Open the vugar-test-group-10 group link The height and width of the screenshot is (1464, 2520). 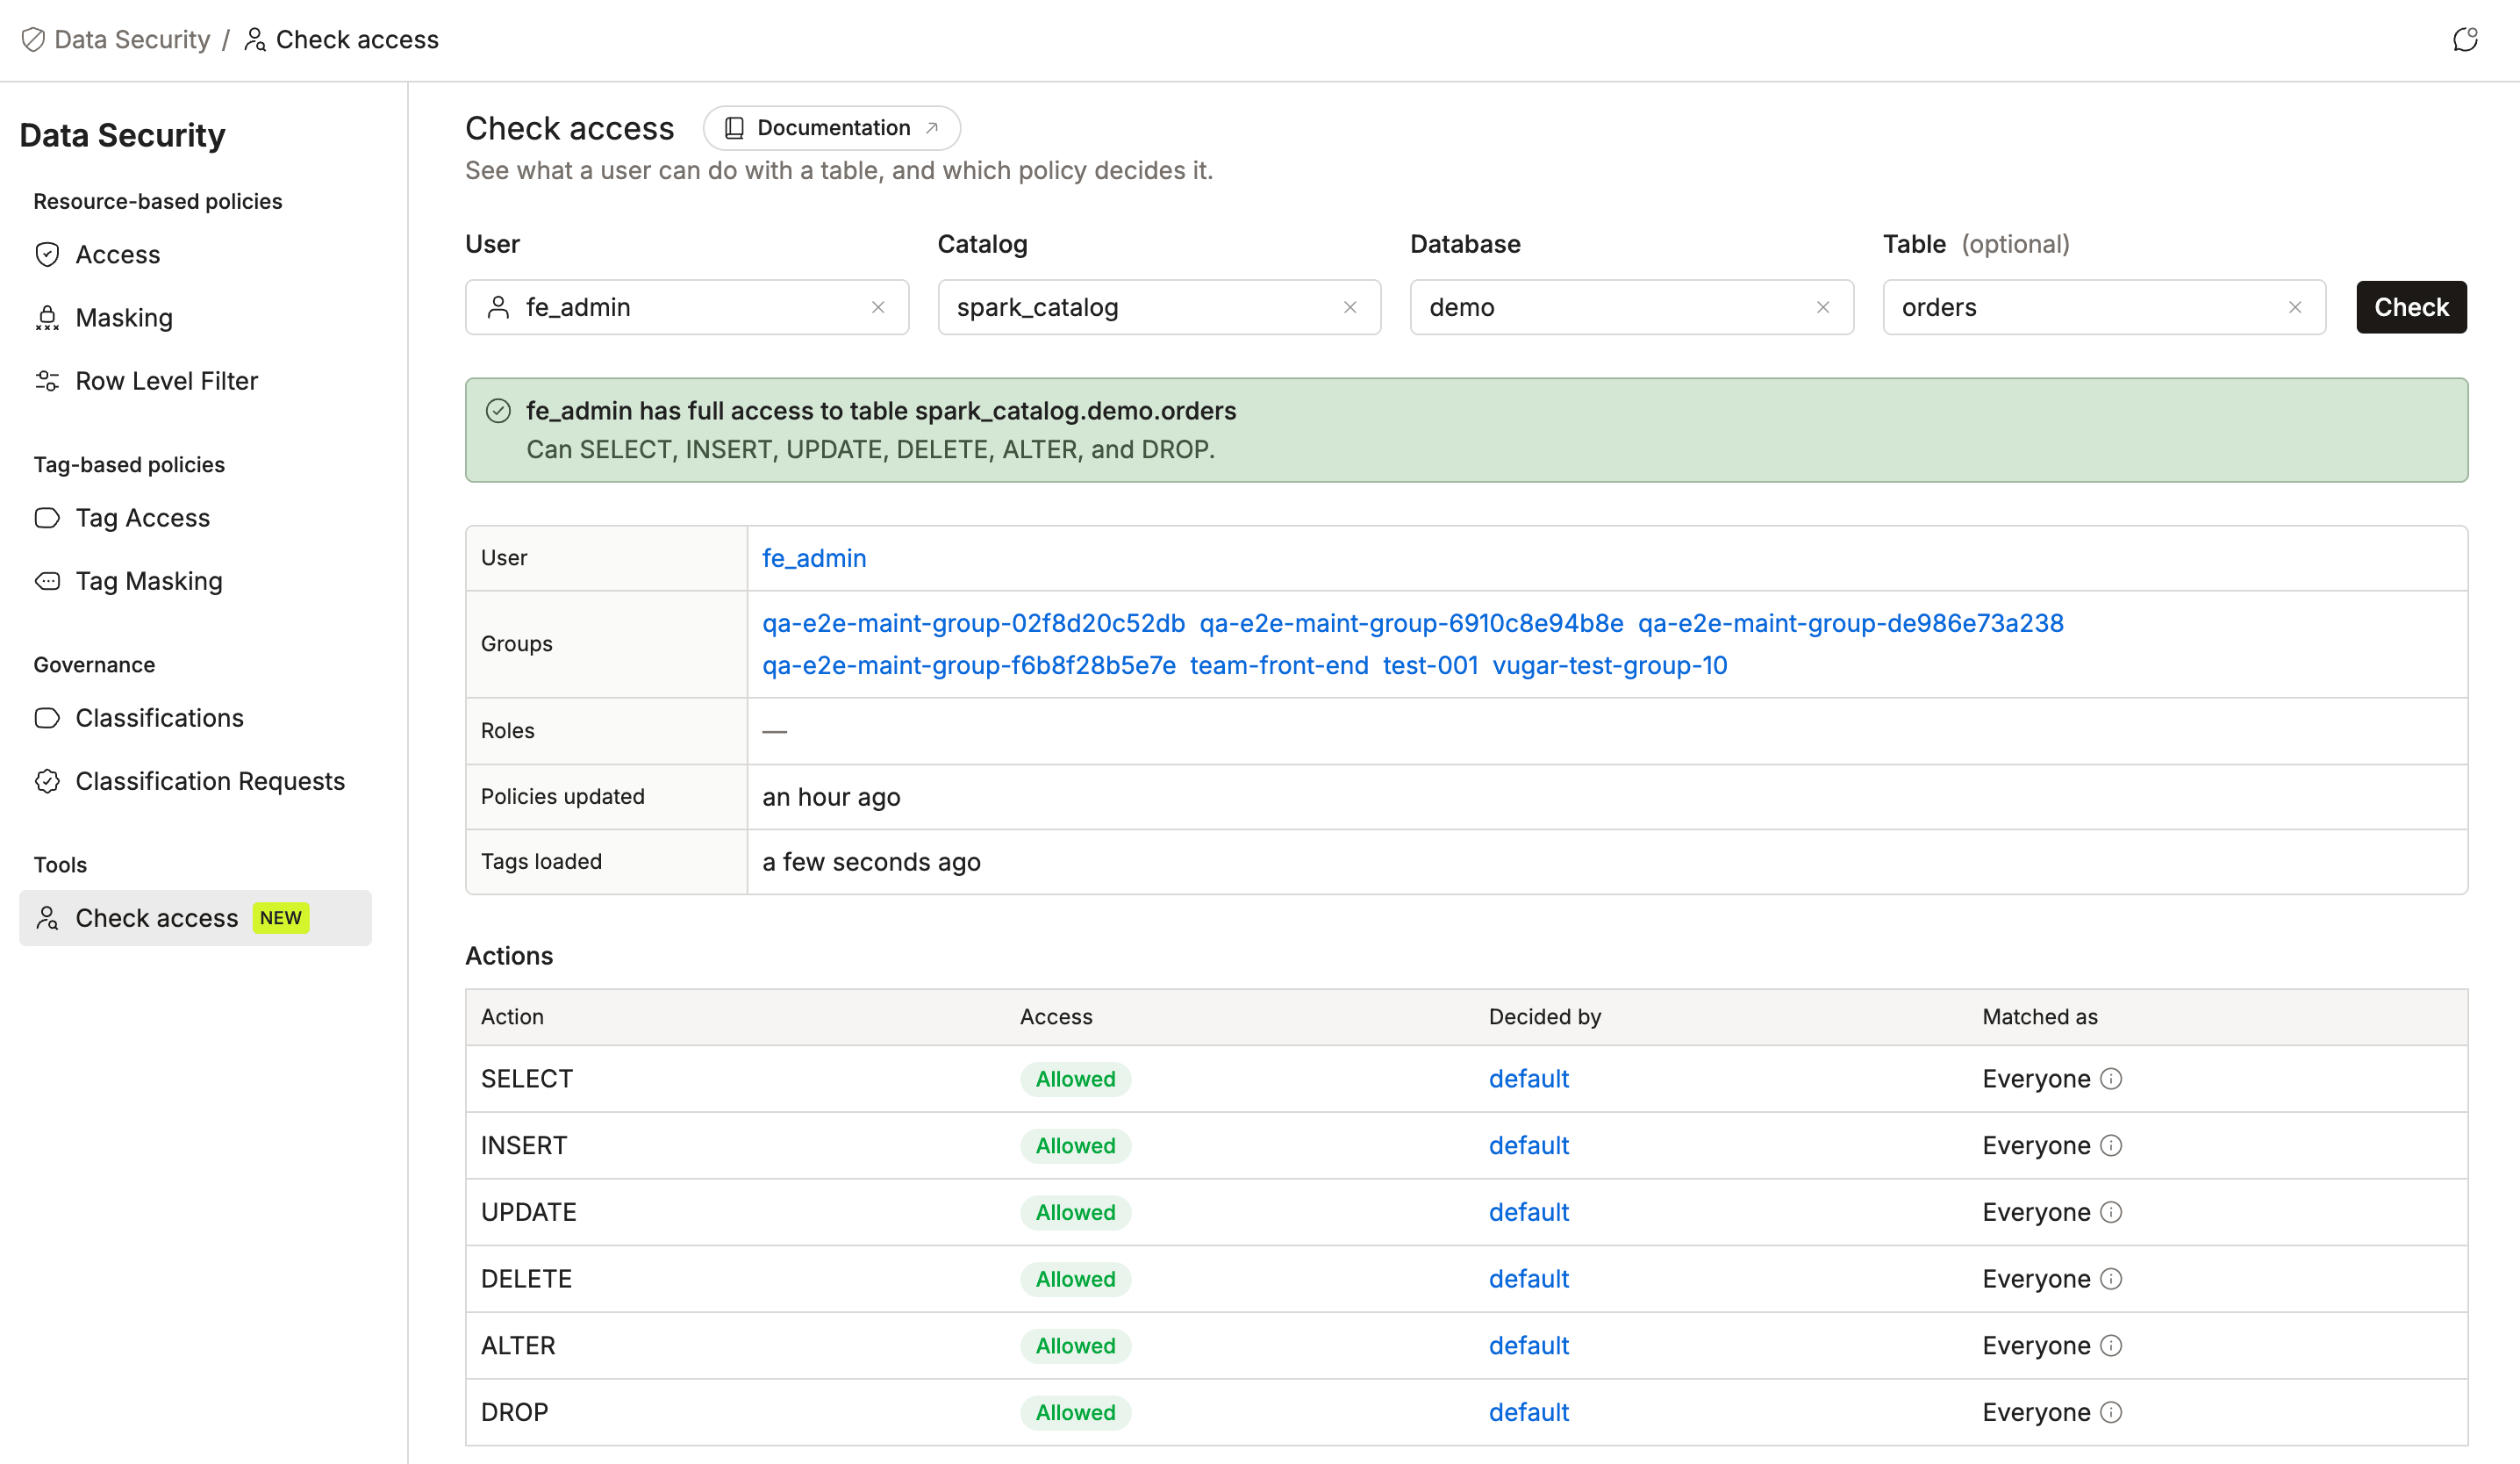[1609, 665]
